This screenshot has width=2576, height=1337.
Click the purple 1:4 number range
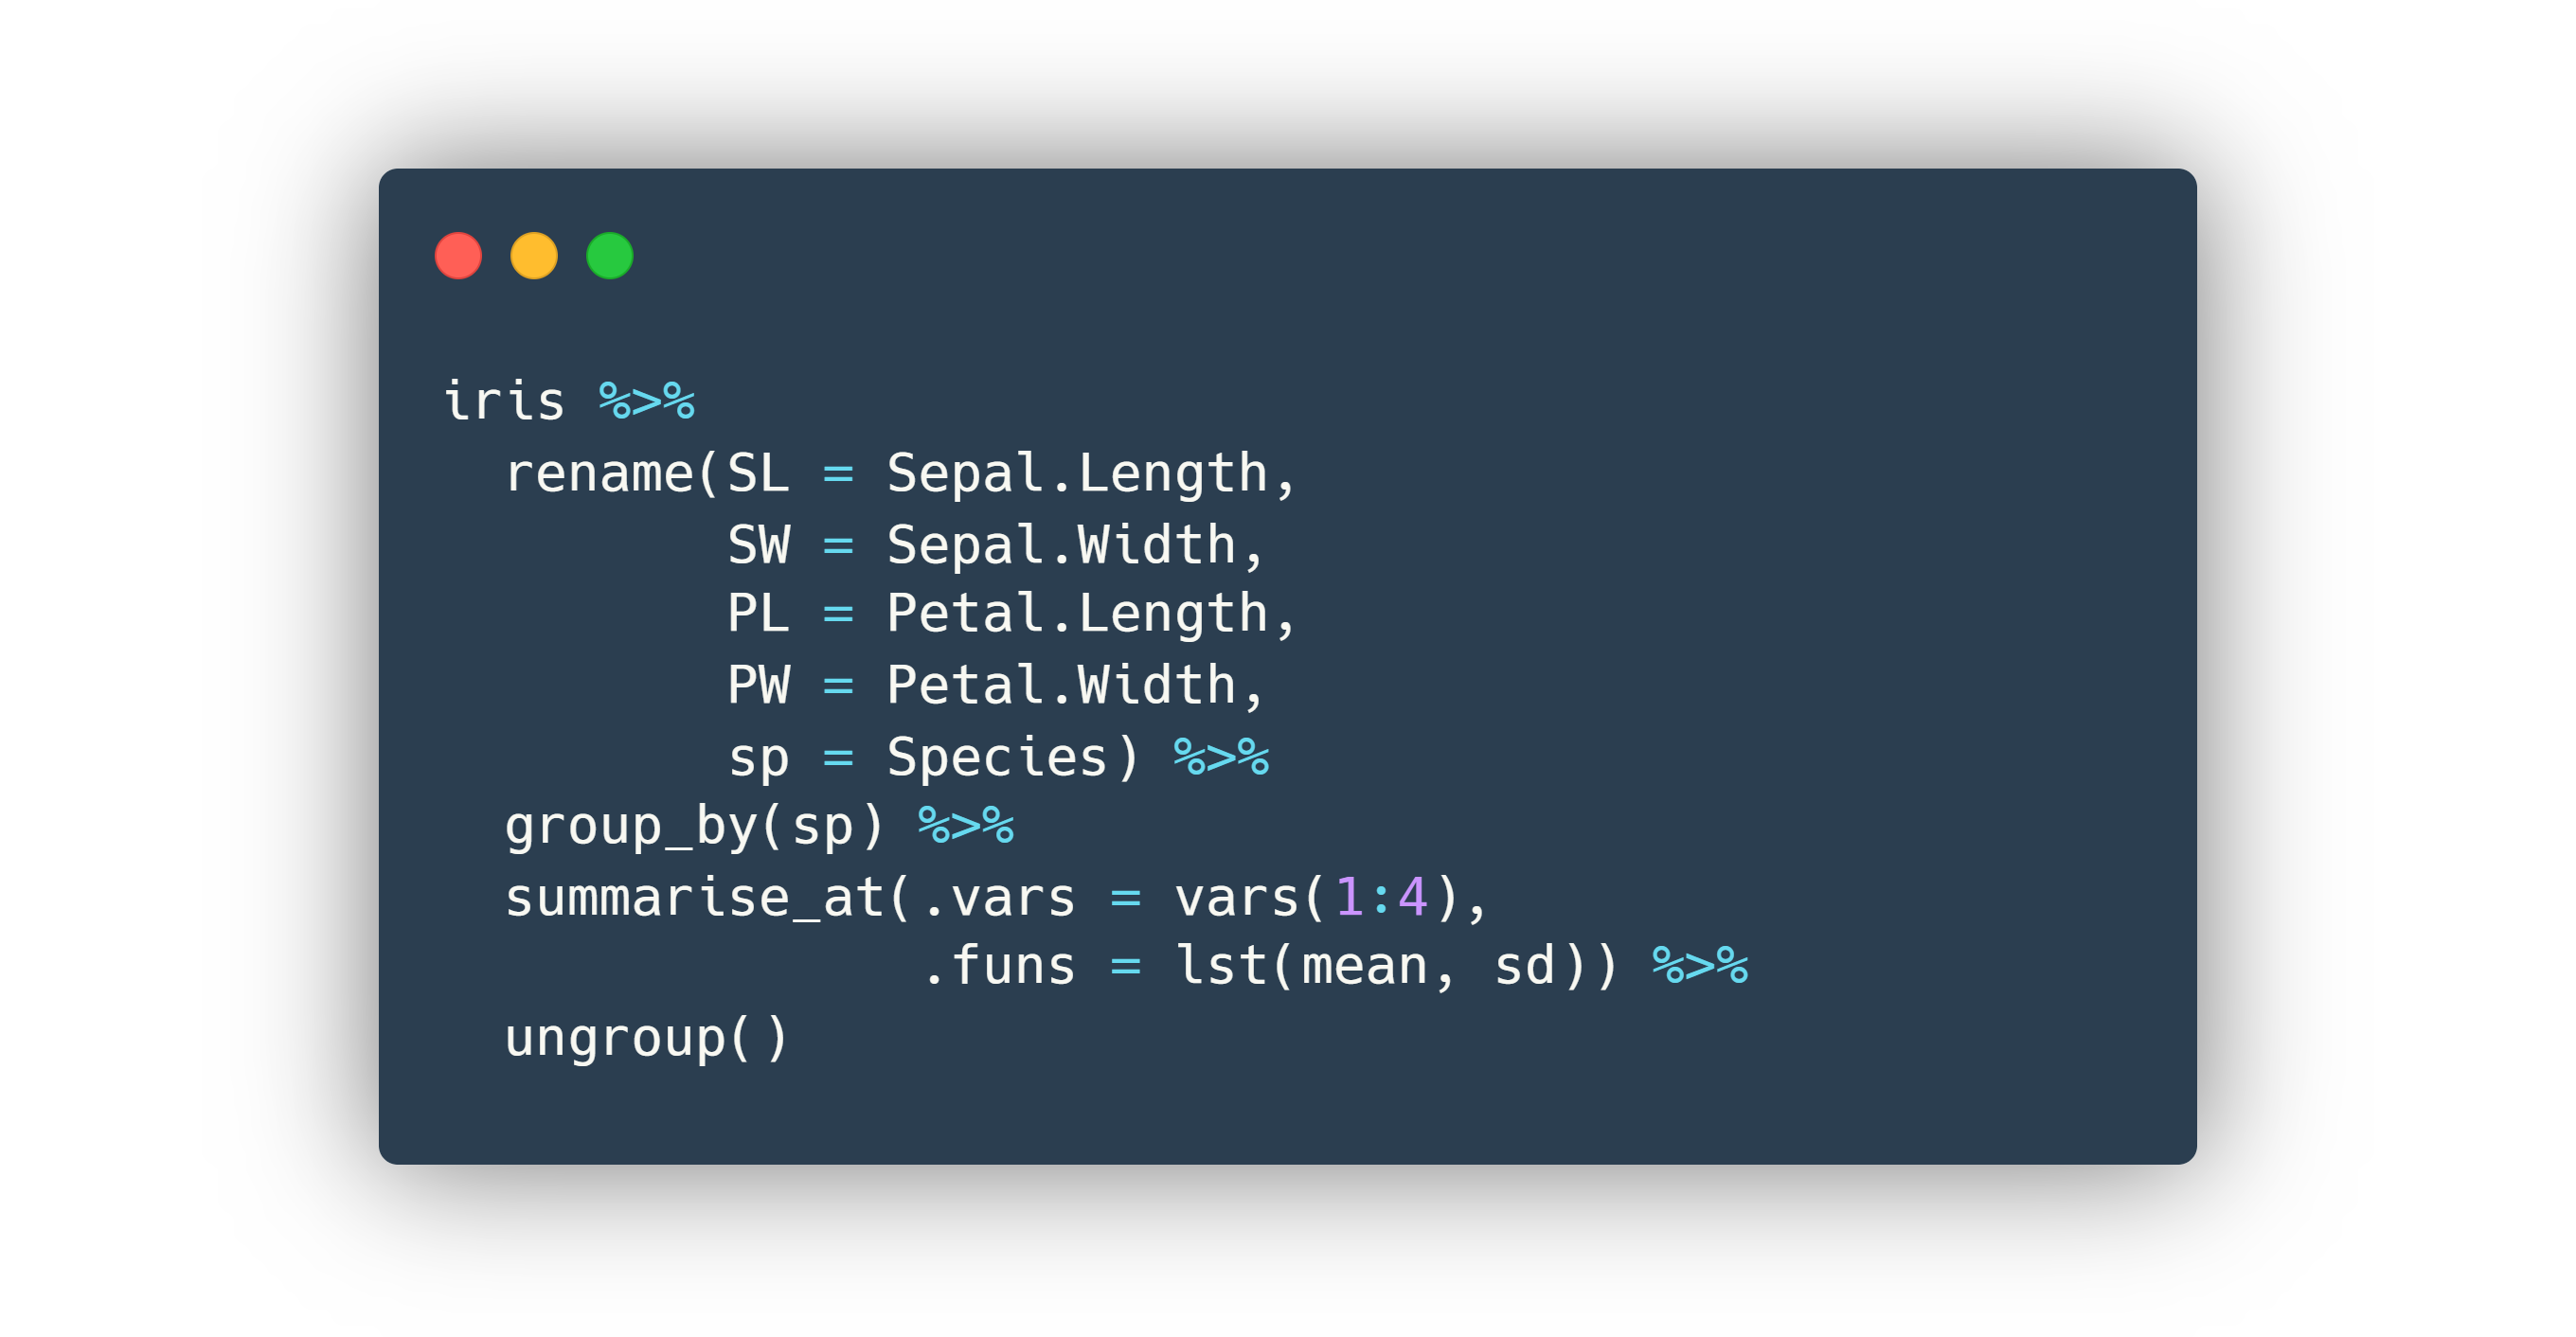1381,897
